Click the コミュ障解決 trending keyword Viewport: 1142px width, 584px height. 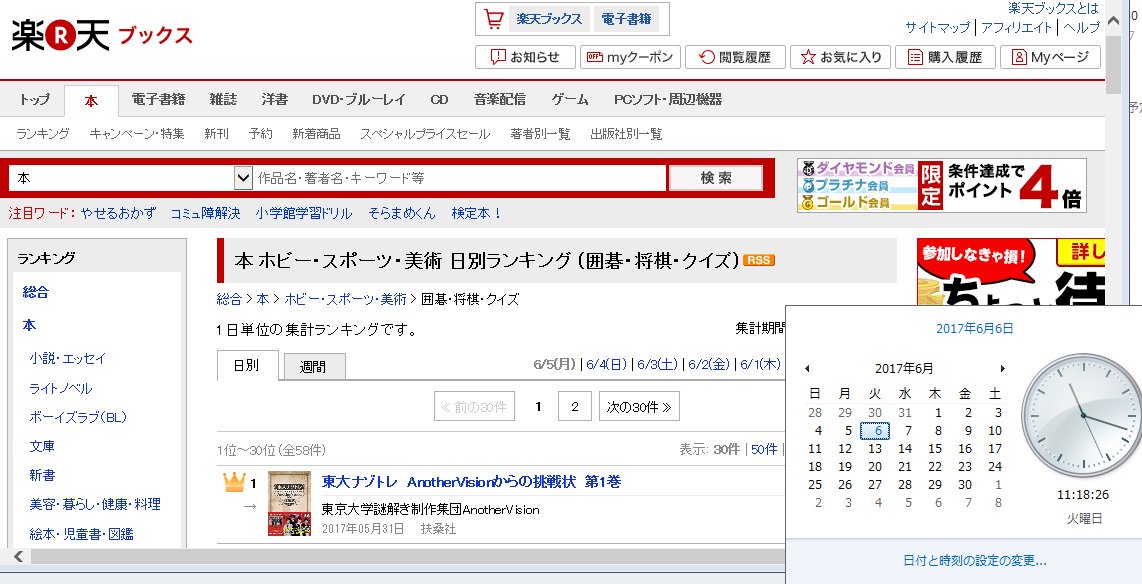205,213
